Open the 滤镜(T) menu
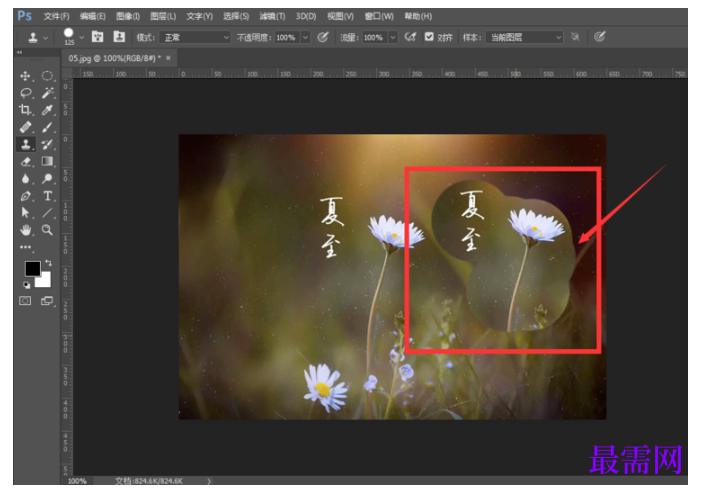Screen dimensions: 701x491 point(272,17)
